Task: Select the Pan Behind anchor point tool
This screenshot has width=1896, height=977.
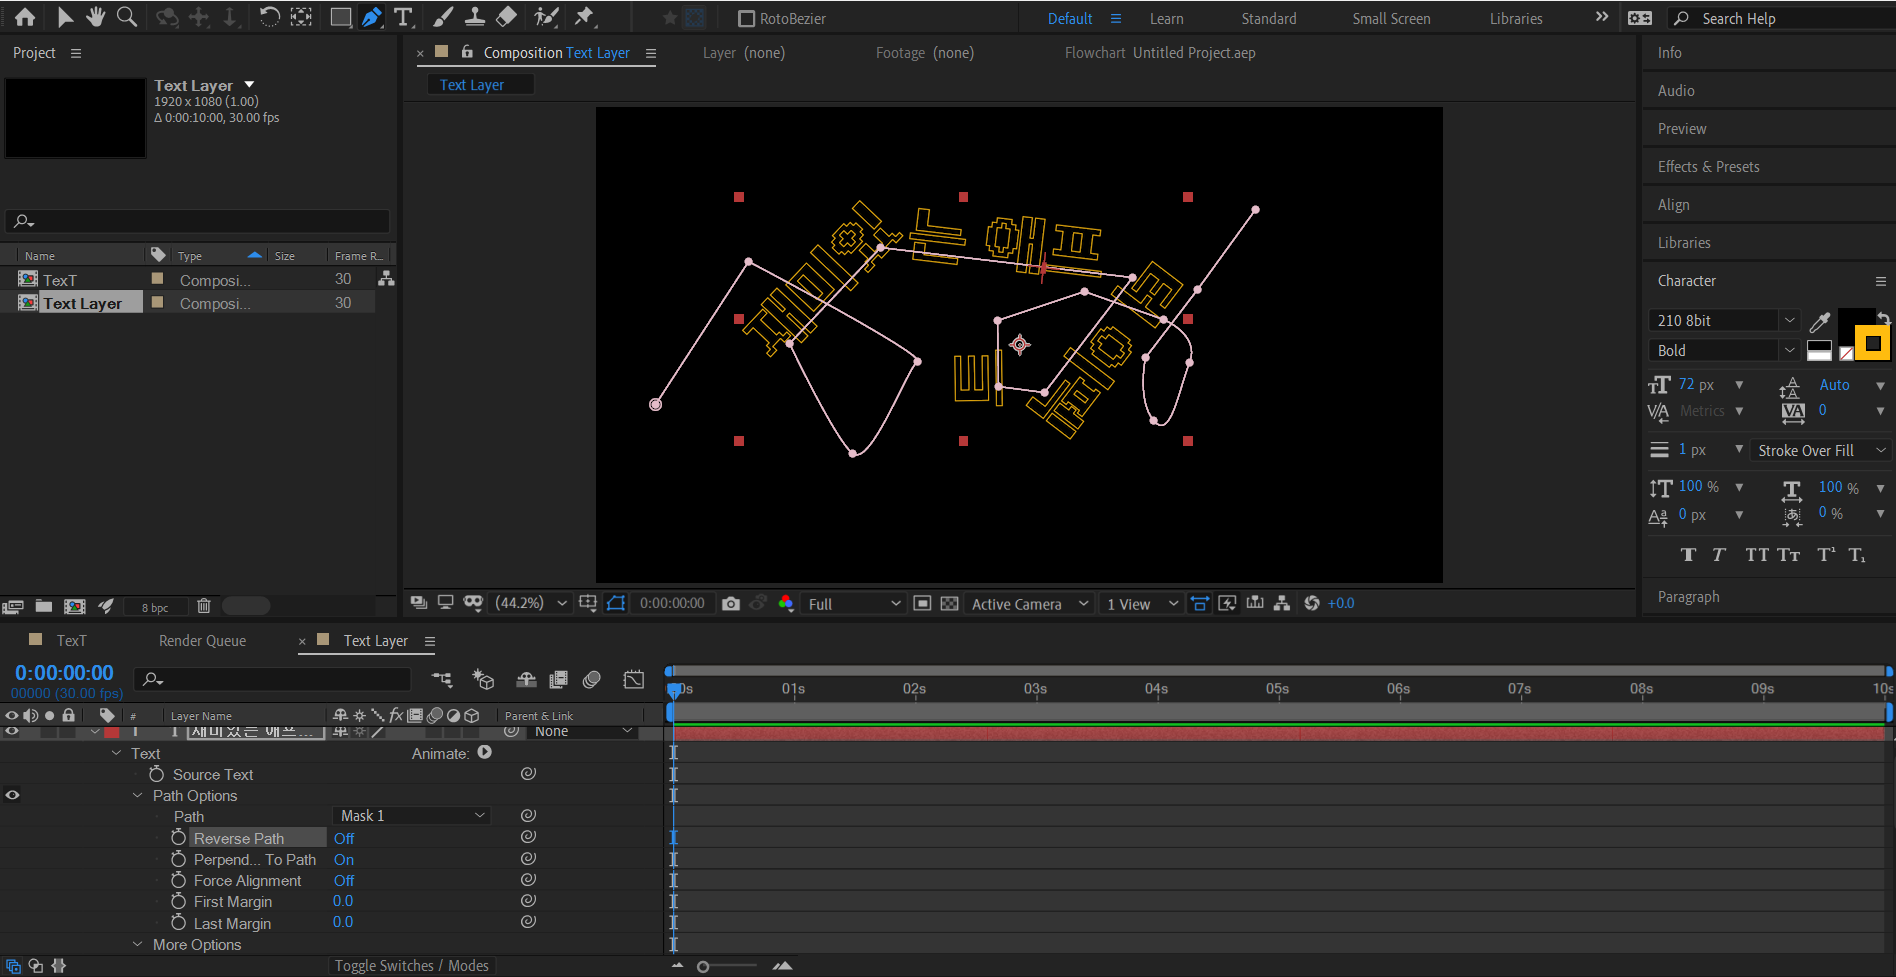Action: coord(301,17)
